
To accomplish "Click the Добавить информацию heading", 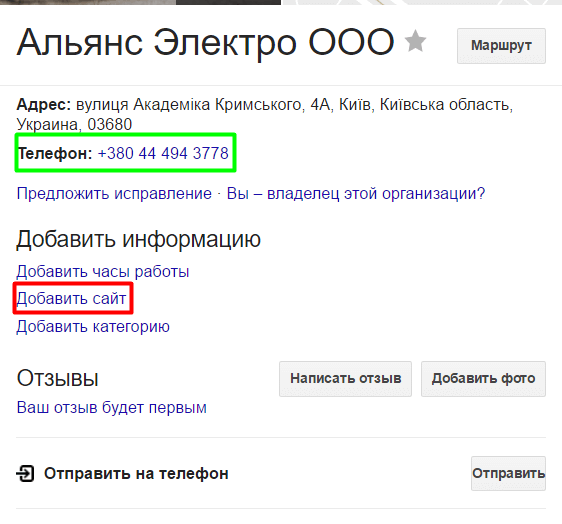I will click(139, 239).
